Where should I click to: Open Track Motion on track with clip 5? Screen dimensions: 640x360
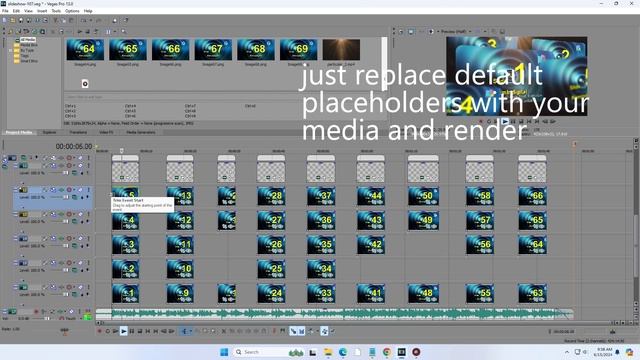53,190
